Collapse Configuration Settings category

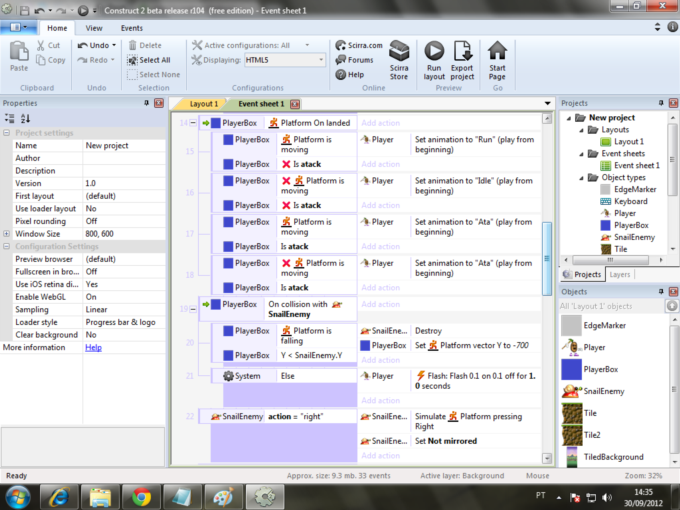[6, 246]
